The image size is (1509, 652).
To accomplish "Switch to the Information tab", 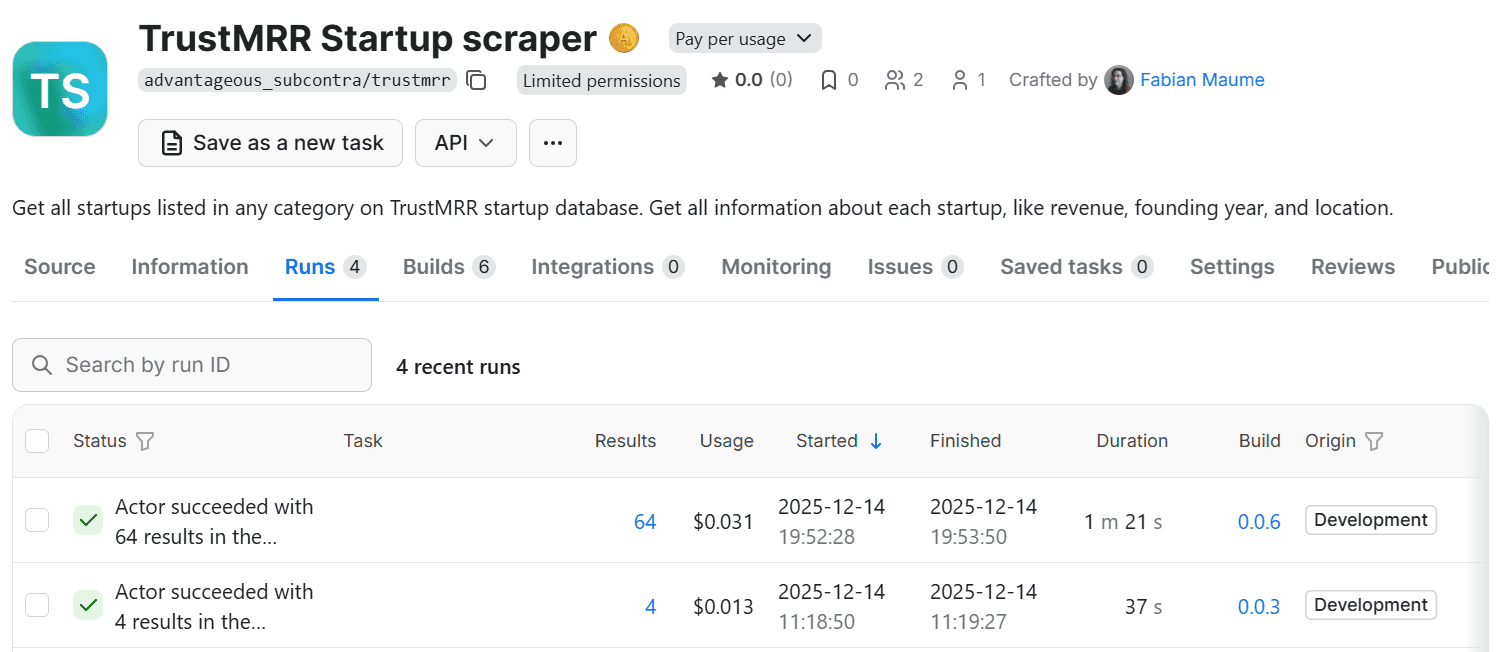I will 190,267.
